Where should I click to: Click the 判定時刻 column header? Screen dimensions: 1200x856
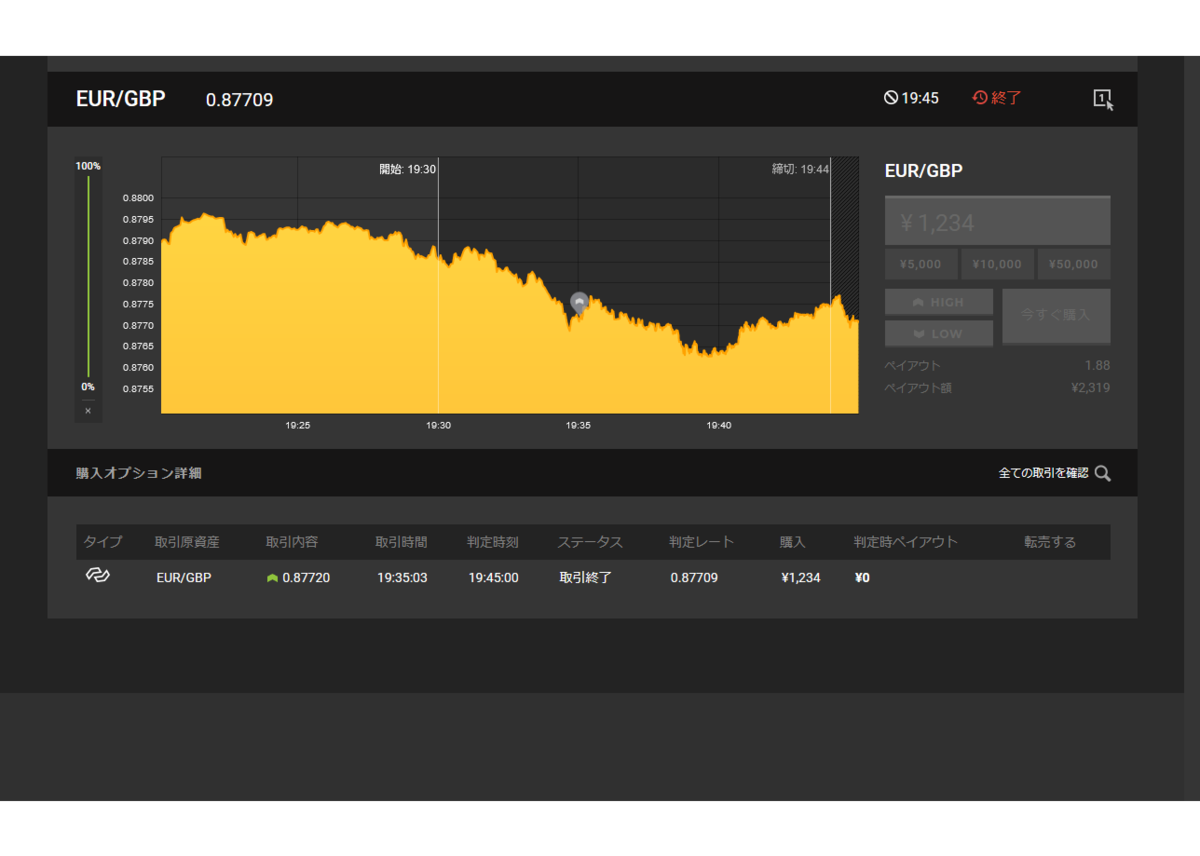click(x=493, y=542)
